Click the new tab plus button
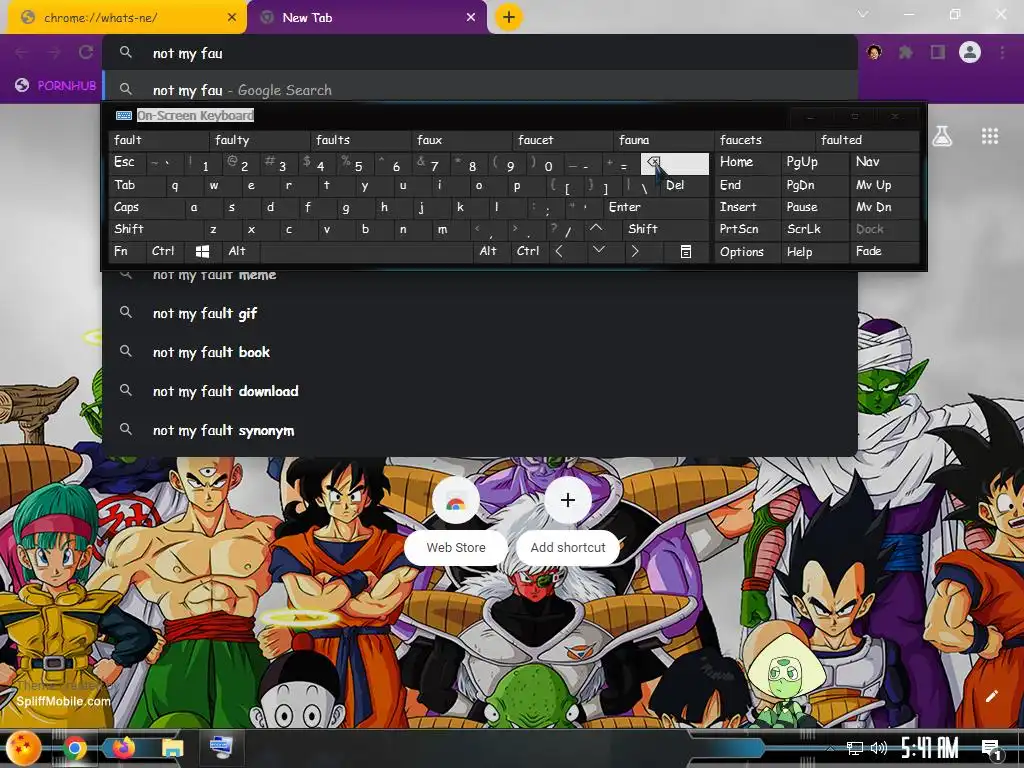This screenshot has height=768, width=1024. 509,17
